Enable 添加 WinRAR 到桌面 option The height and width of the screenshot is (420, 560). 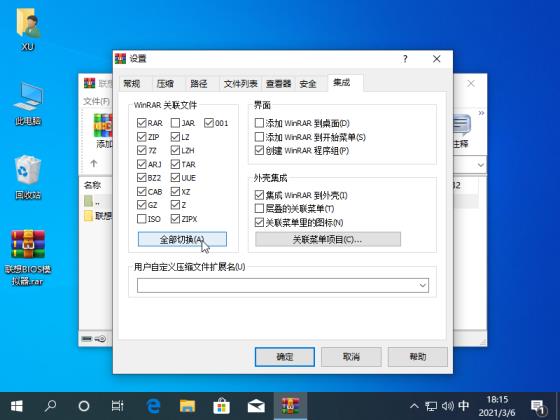point(259,123)
